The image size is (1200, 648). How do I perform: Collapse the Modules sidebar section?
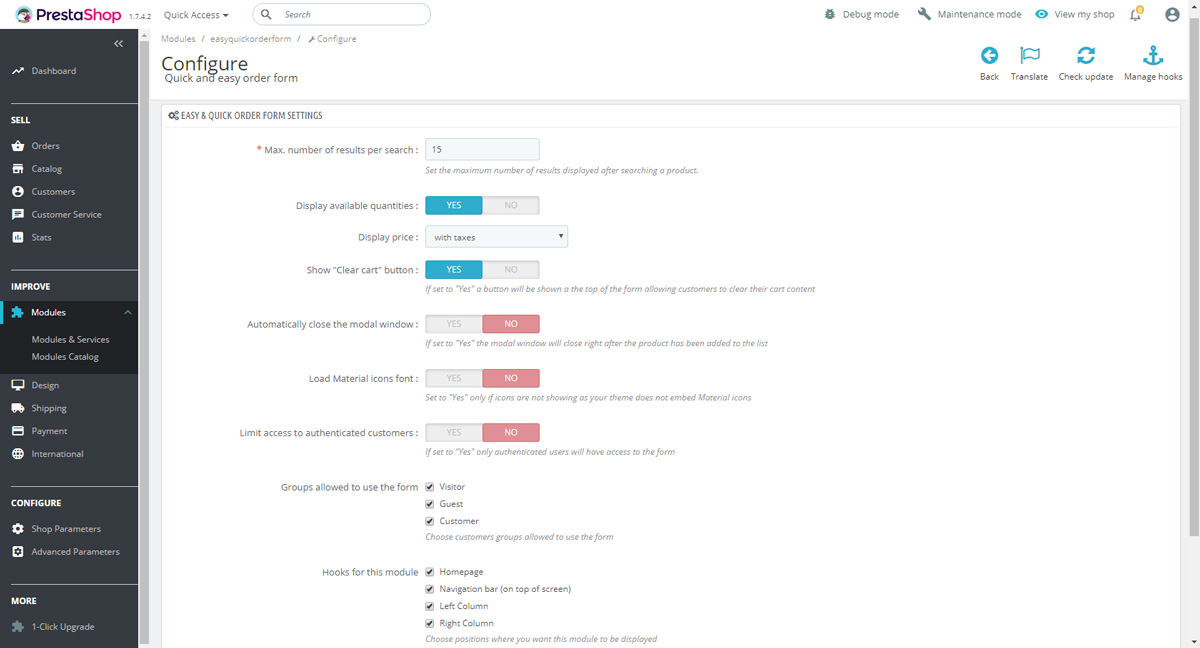127,313
